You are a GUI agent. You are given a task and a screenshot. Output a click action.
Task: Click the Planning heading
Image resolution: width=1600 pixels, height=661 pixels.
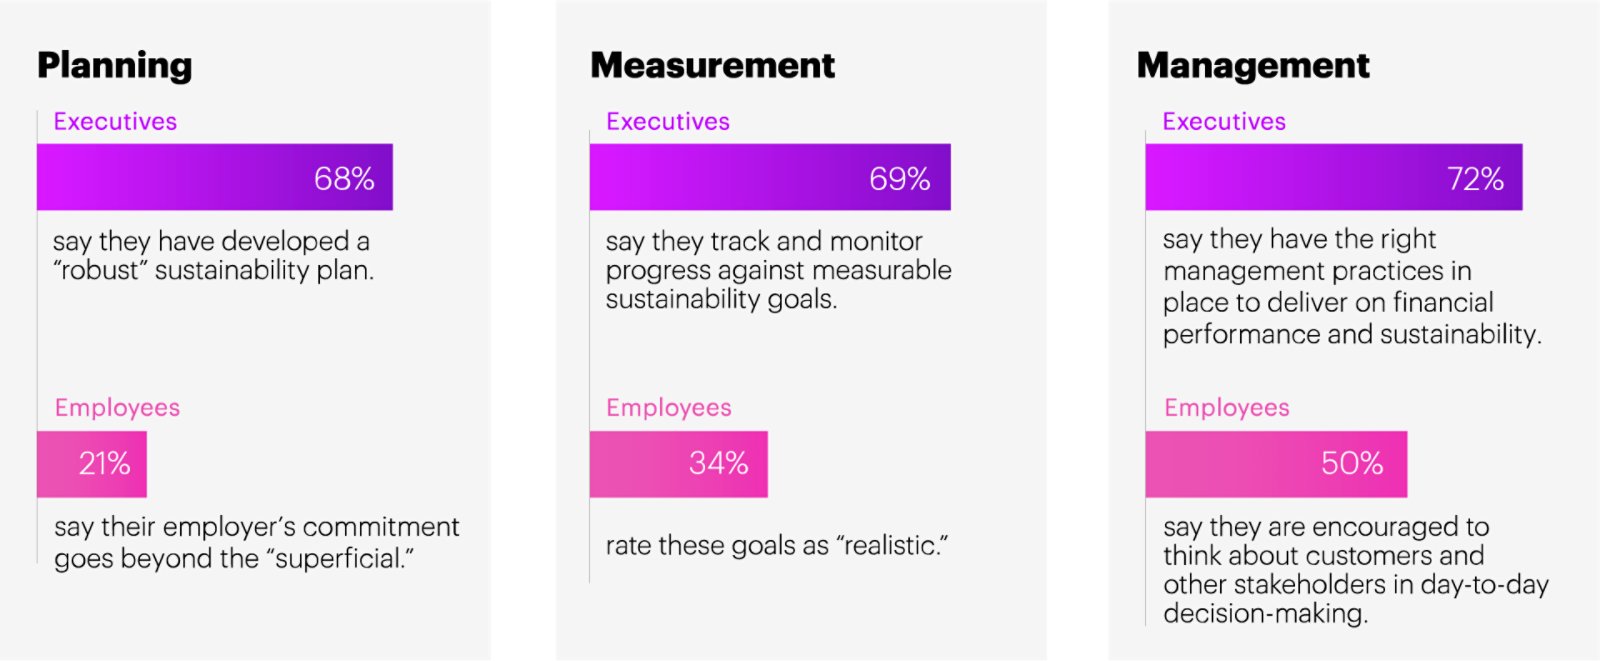pos(115,66)
